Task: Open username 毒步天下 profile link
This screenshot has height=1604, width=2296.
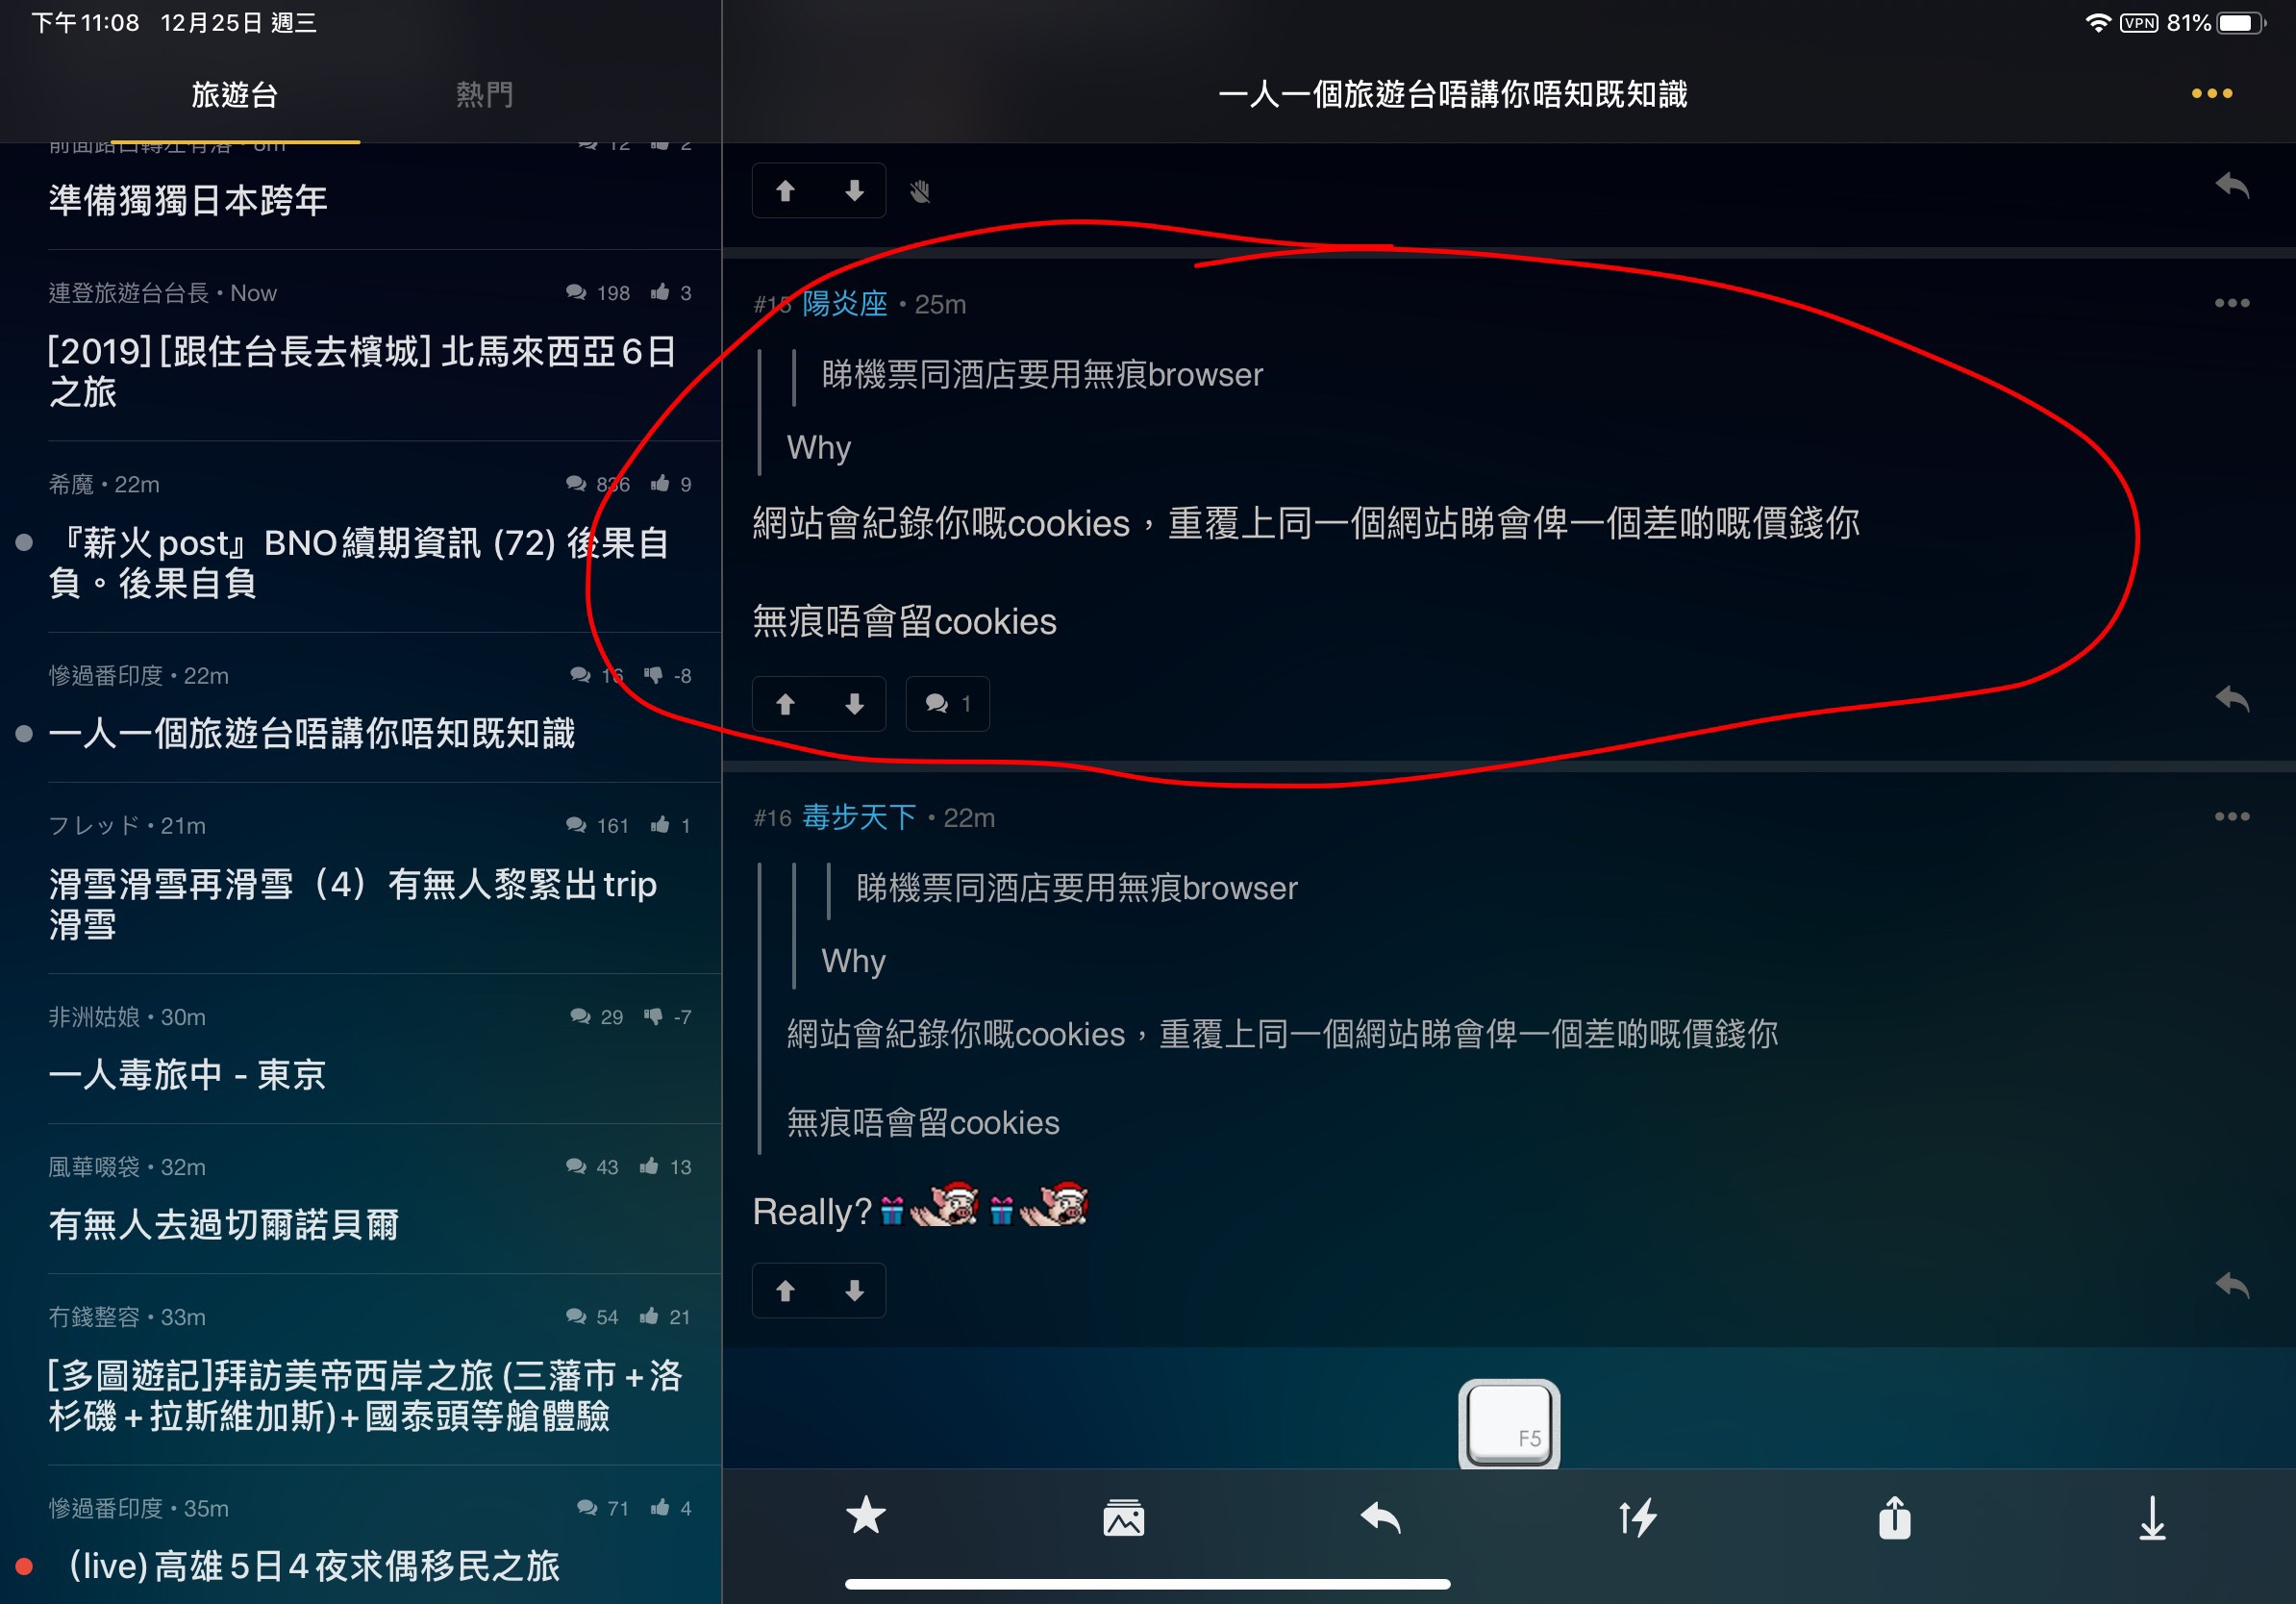Action: click(x=859, y=817)
